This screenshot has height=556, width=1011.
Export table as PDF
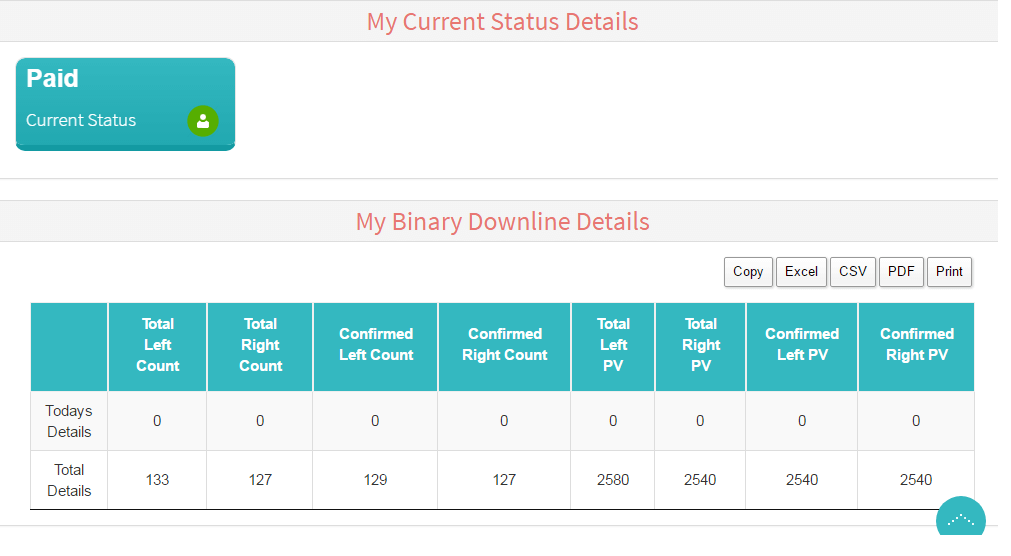[901, 272]
